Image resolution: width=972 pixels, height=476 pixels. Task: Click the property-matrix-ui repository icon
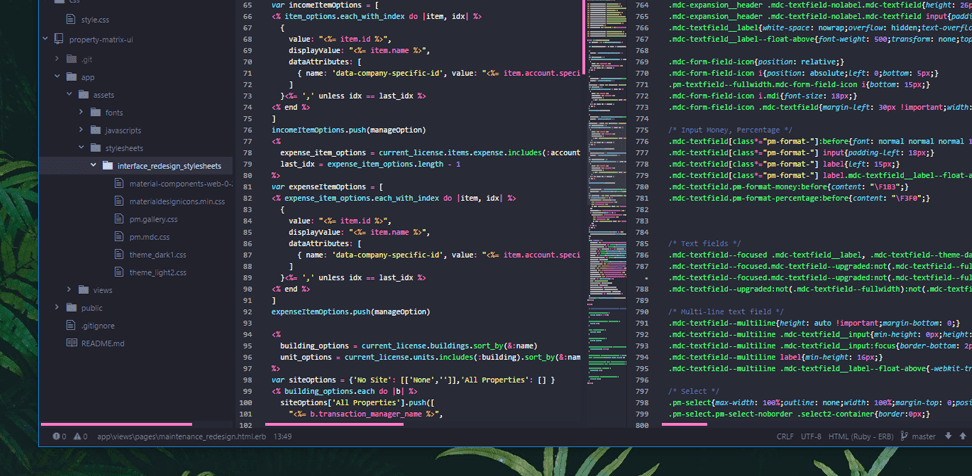pyautogui.click(x=58, y=39)
